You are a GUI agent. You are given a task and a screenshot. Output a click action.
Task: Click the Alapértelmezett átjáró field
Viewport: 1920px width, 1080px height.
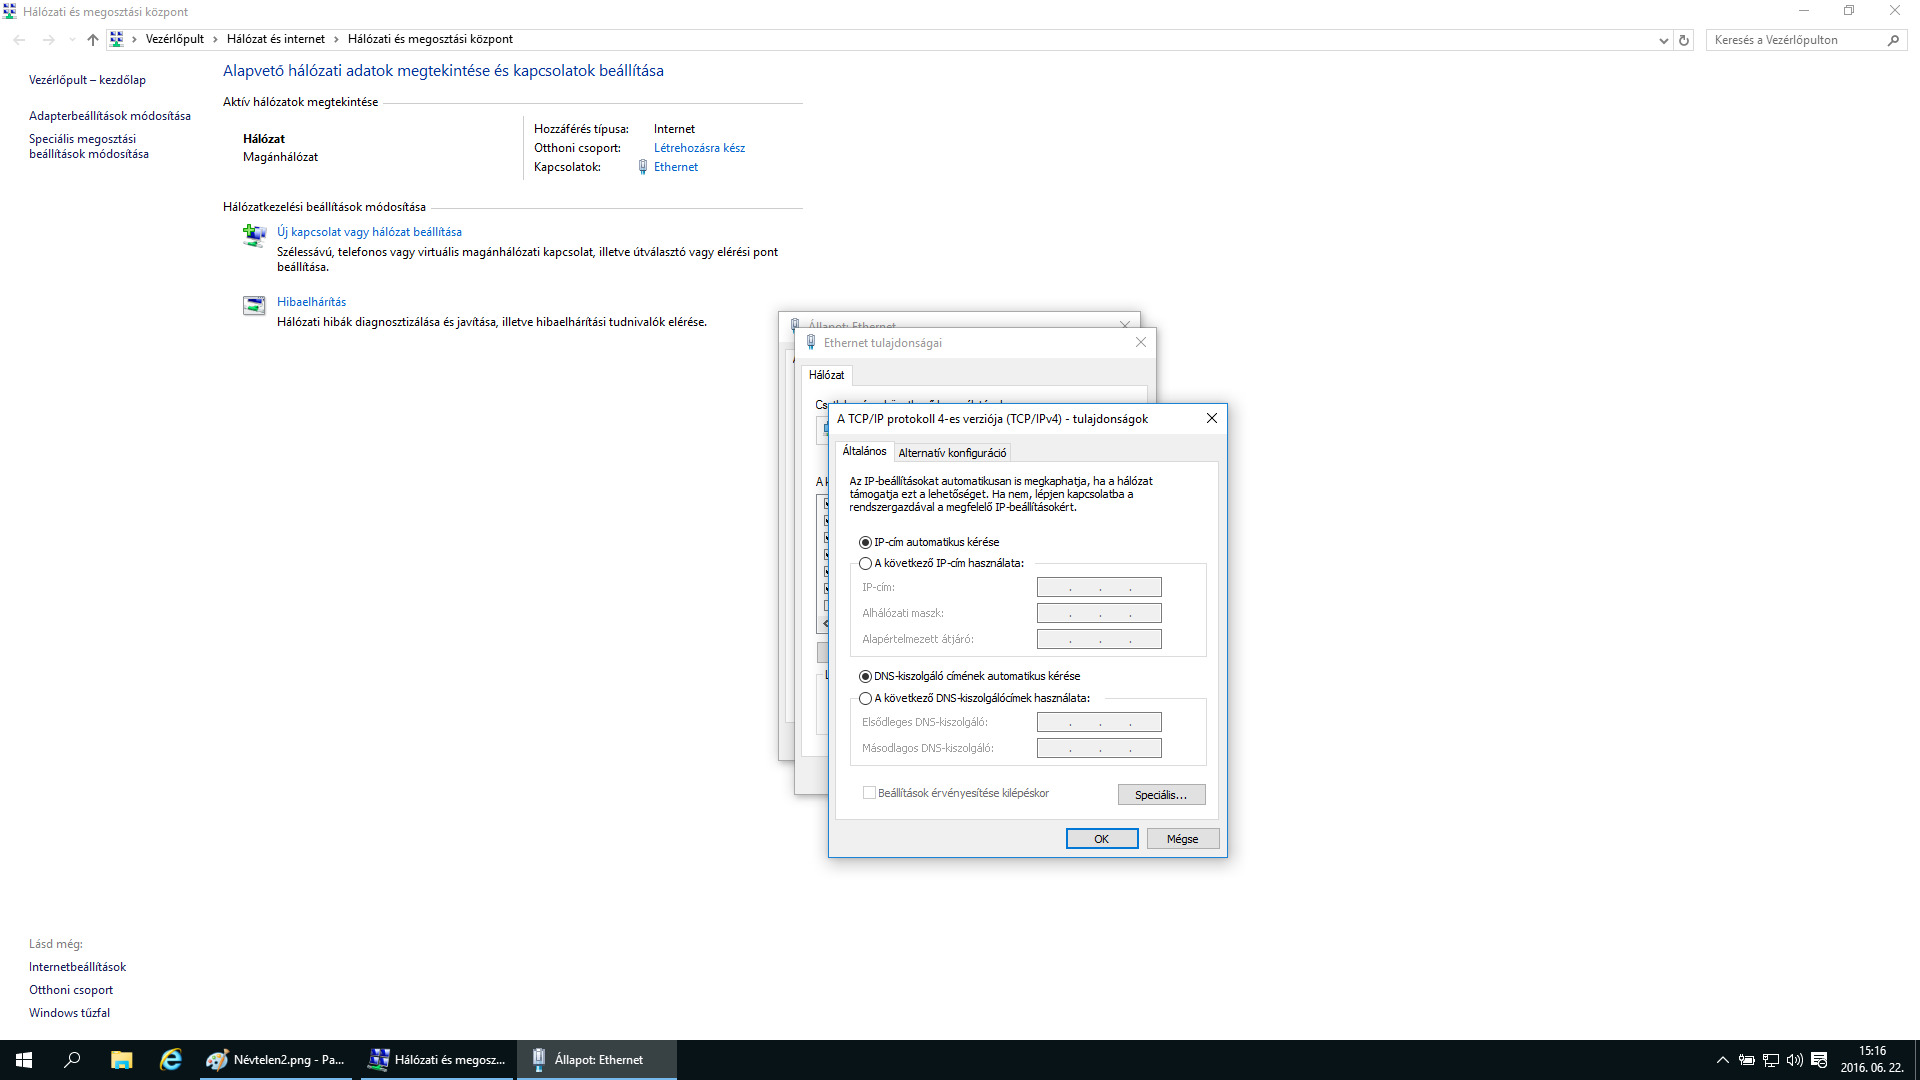[x=1099, y=639]
